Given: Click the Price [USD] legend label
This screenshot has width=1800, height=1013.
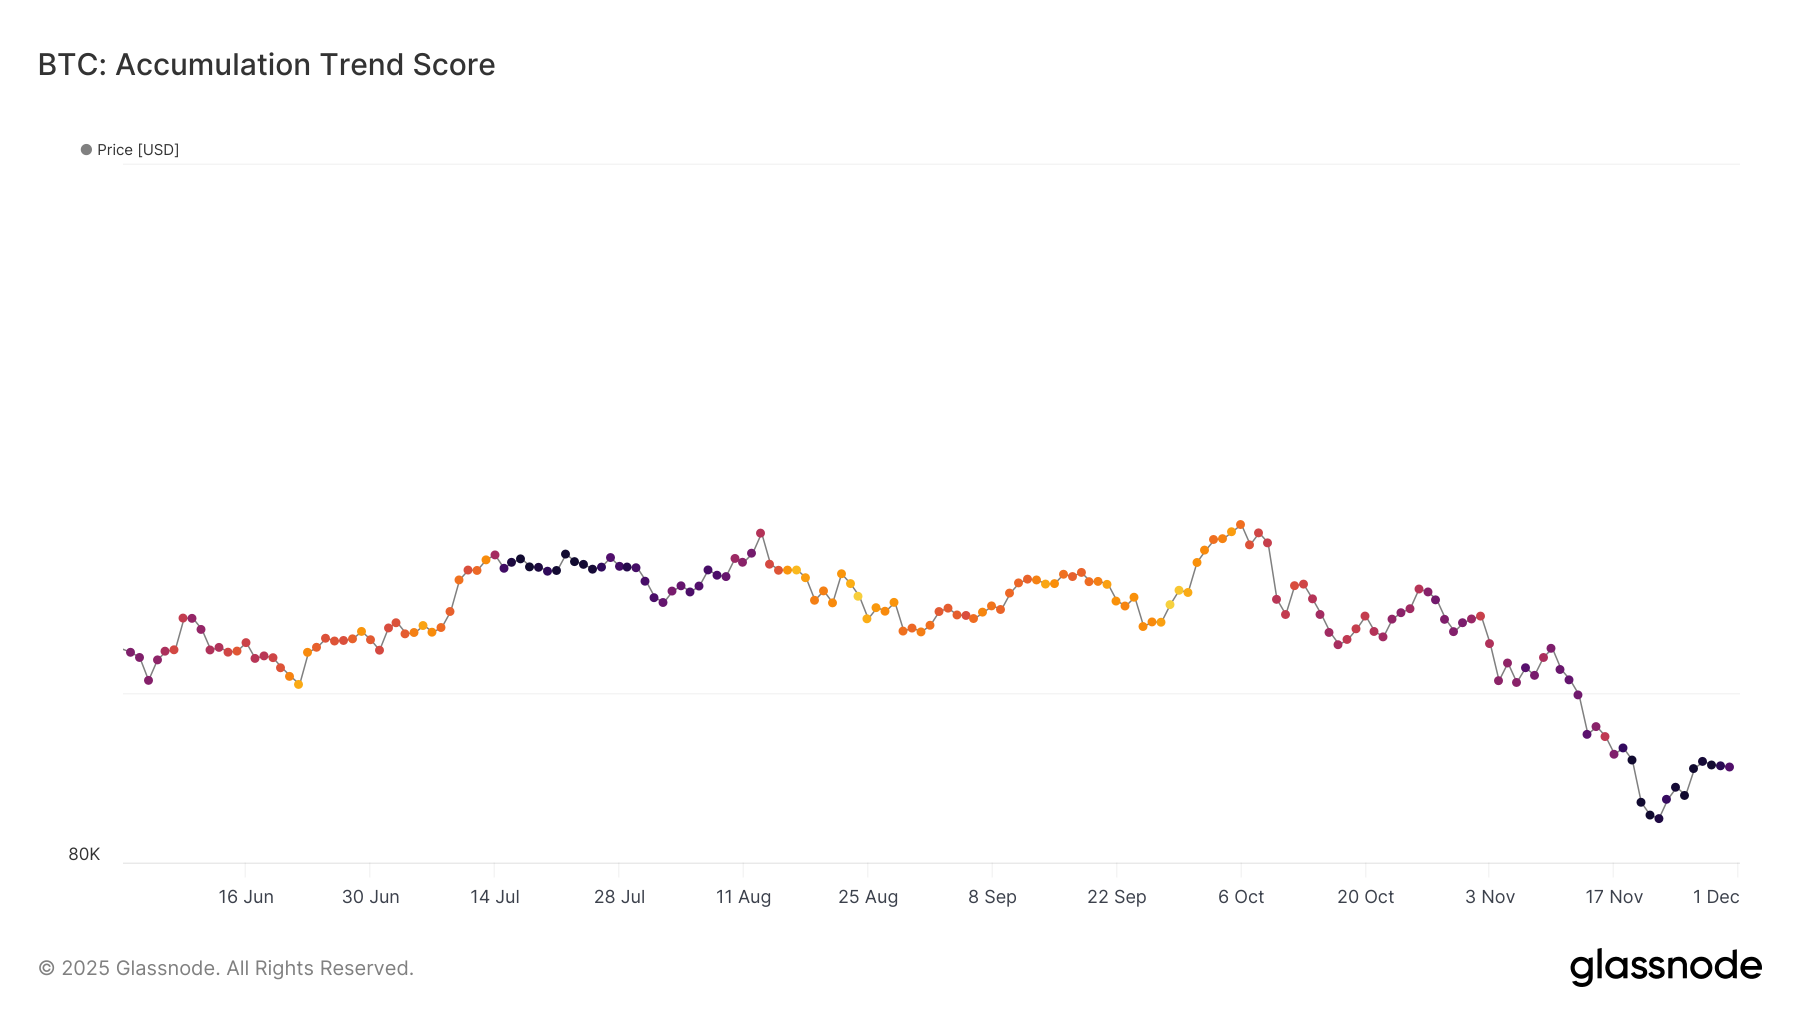Looking at the screenshot, I should point(138,150).
